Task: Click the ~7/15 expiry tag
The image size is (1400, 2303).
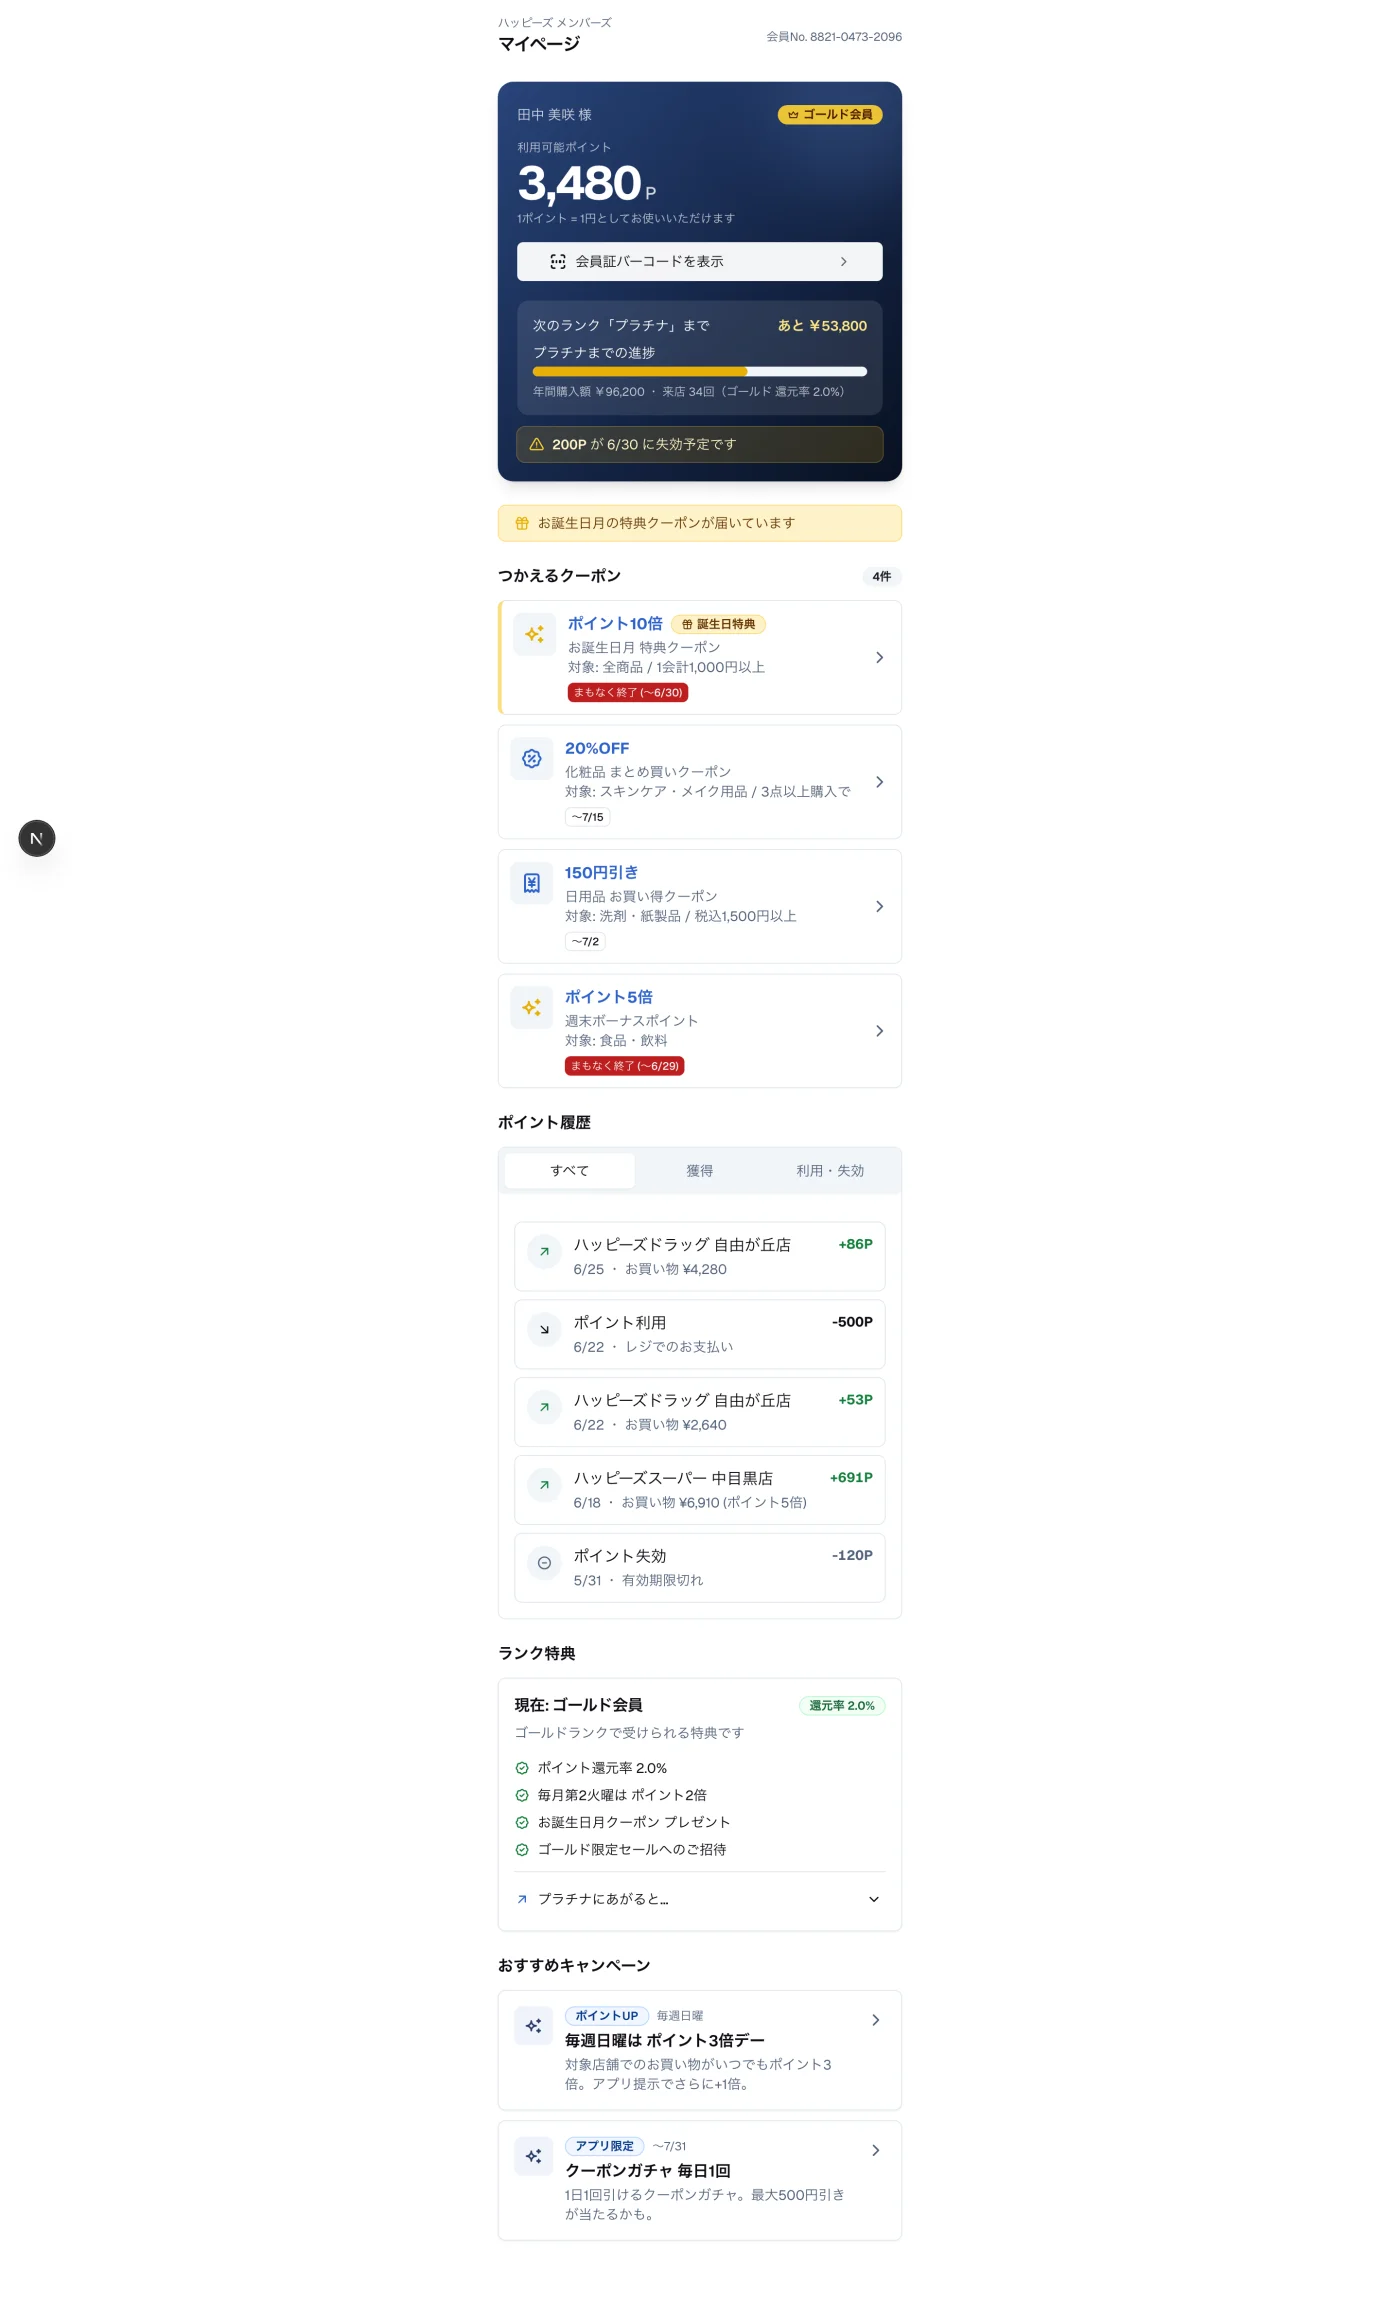Action: pos(588,817)
